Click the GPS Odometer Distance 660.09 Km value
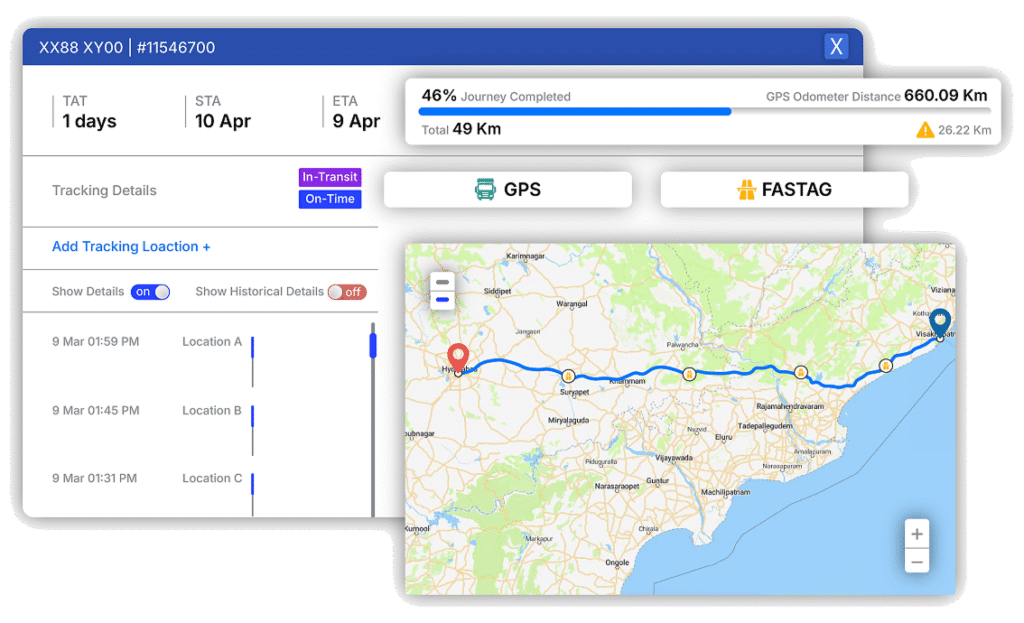 (946, 95)
